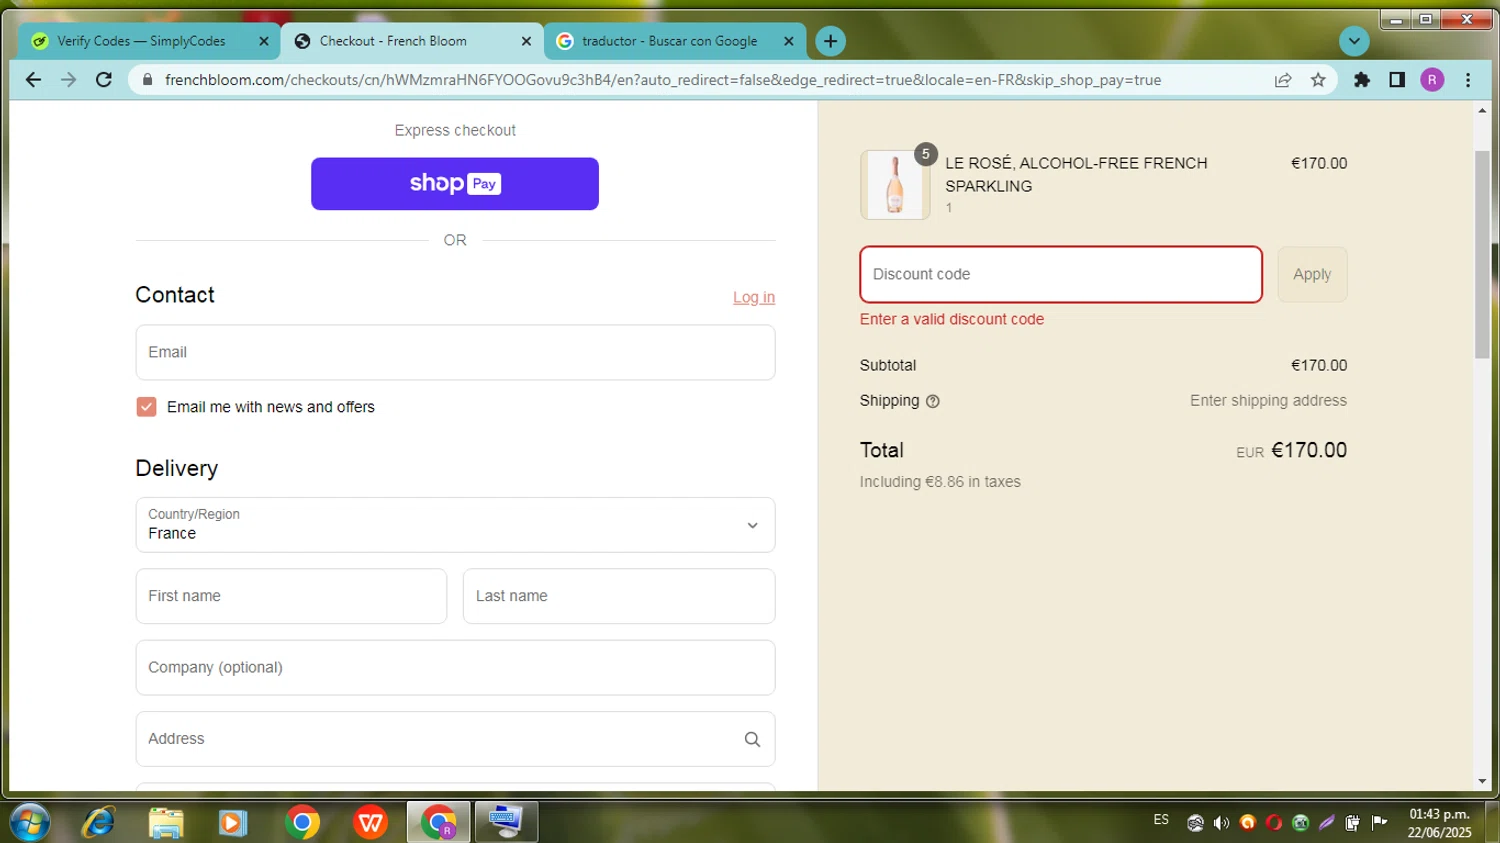
Task: Click the Enter a valid discount code message
Action: point(952,319)
